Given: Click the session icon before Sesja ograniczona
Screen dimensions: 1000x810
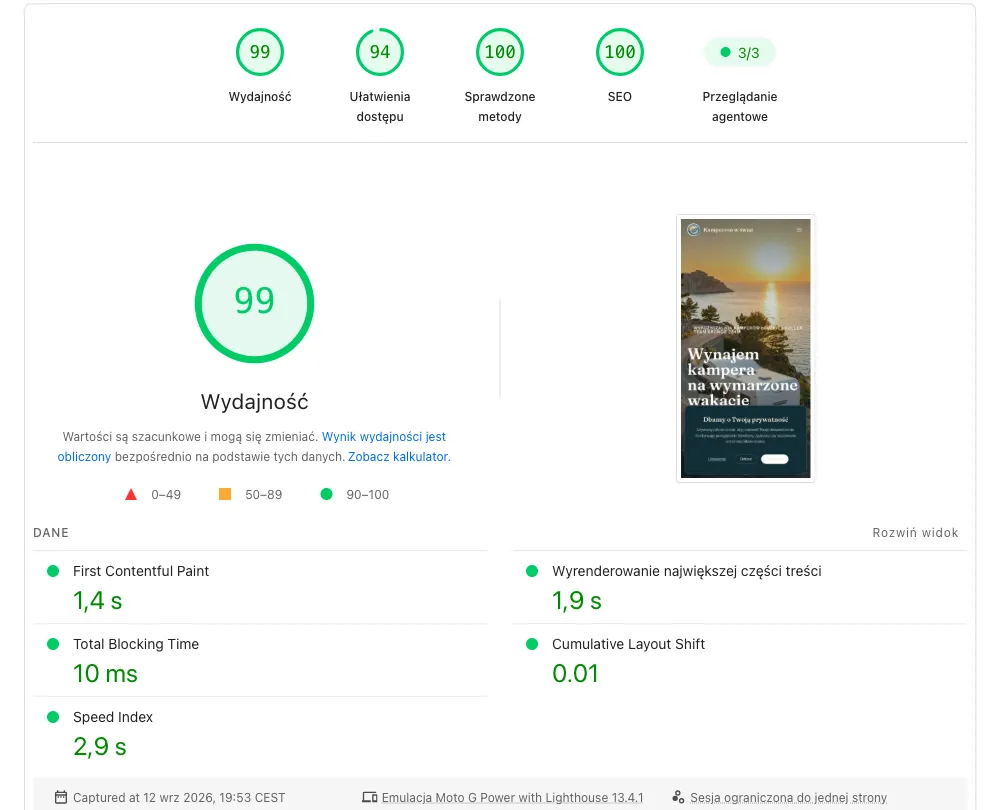Looking at the screenshot, I should pyautogui.click(x=678, y=797).
